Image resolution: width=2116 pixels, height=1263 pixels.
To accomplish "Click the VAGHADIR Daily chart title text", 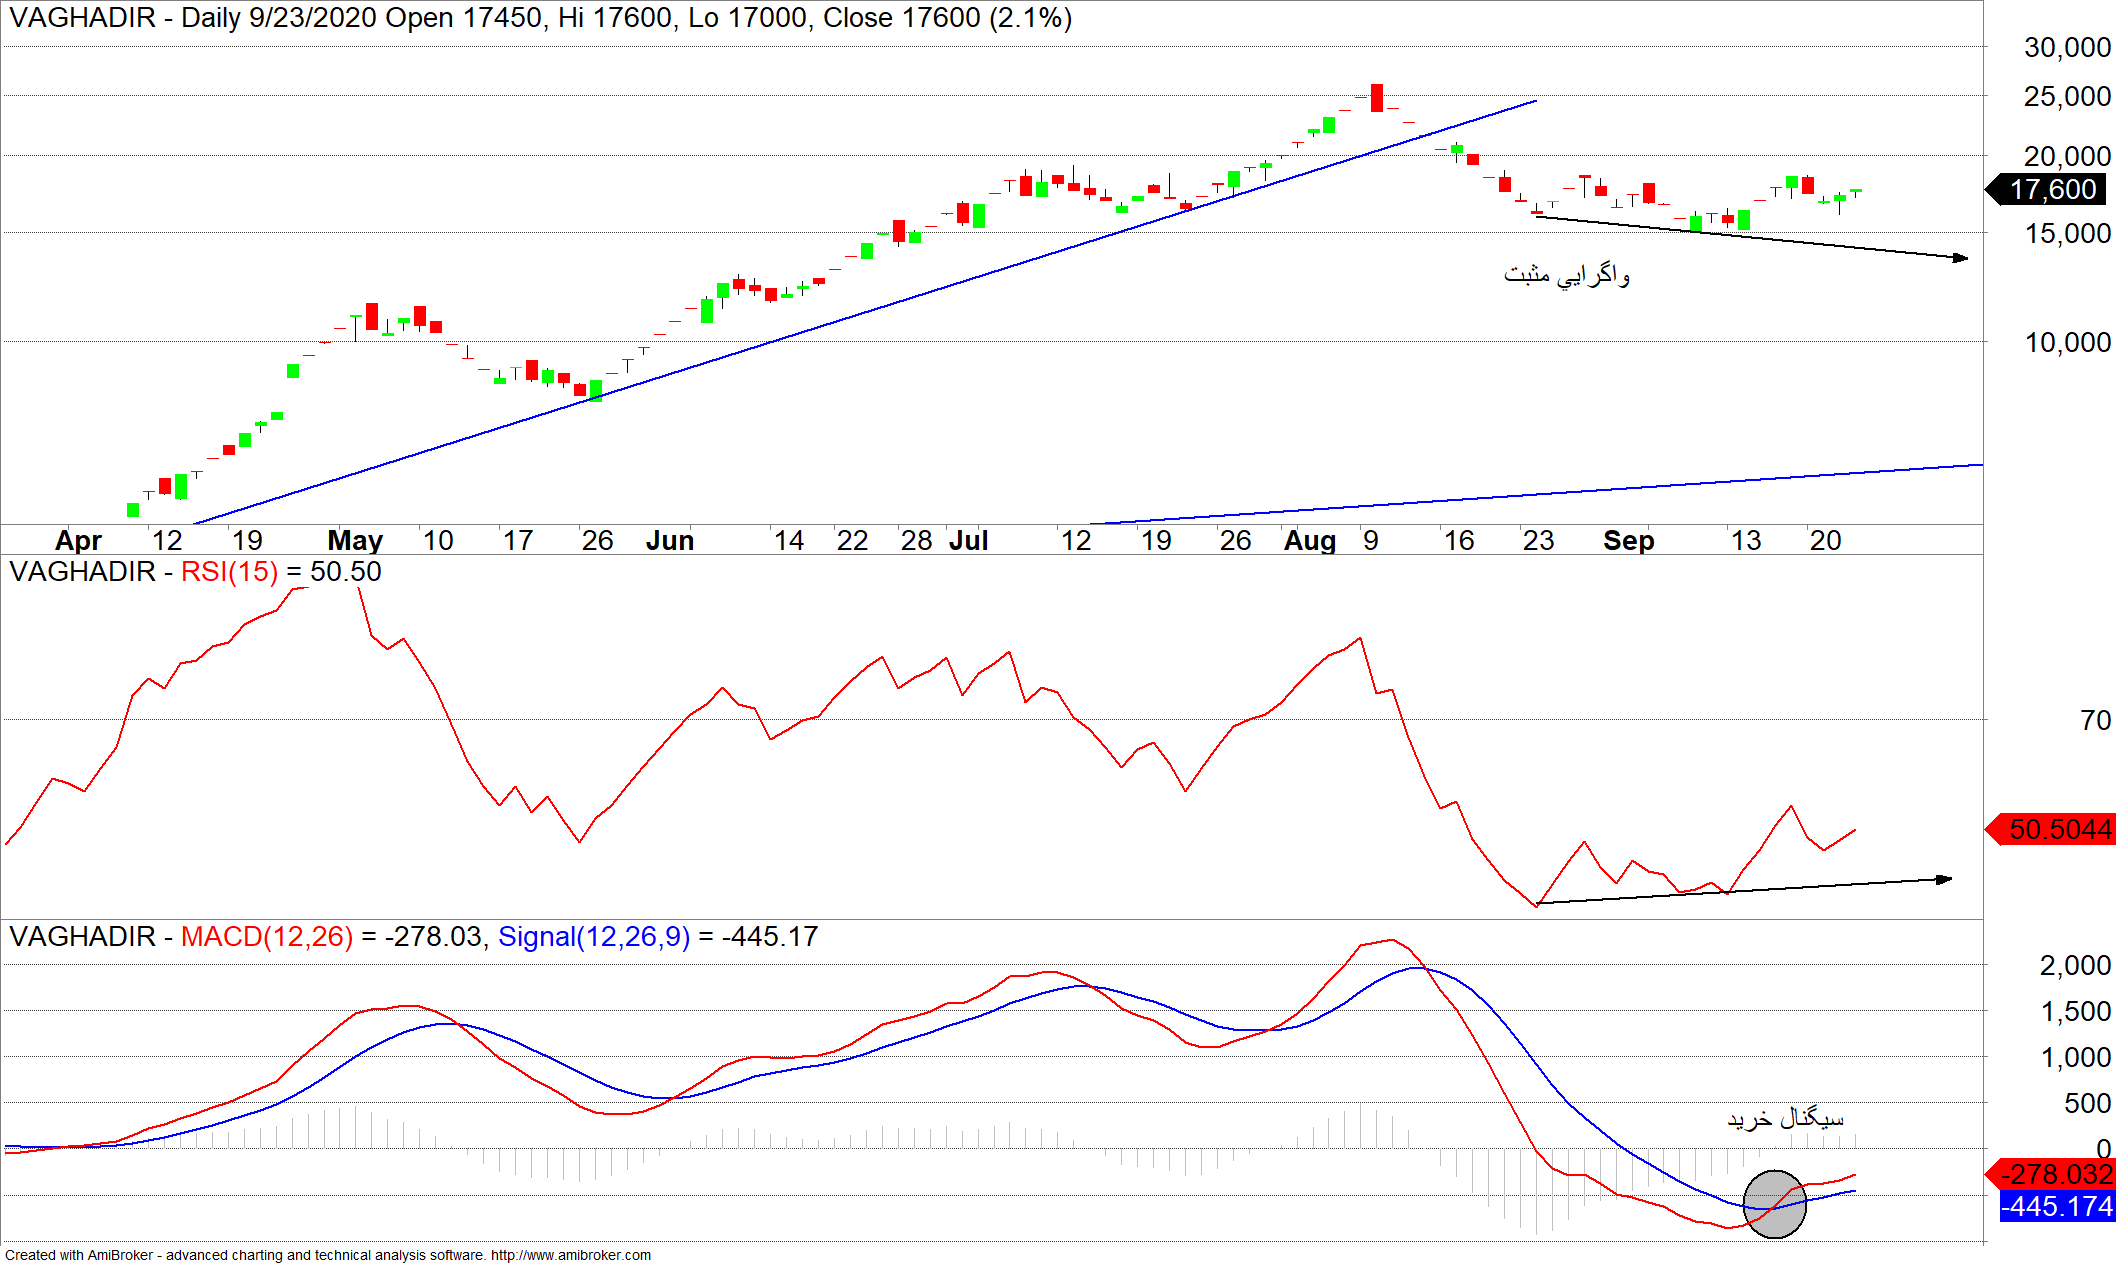I will click(x=540, y=18).
